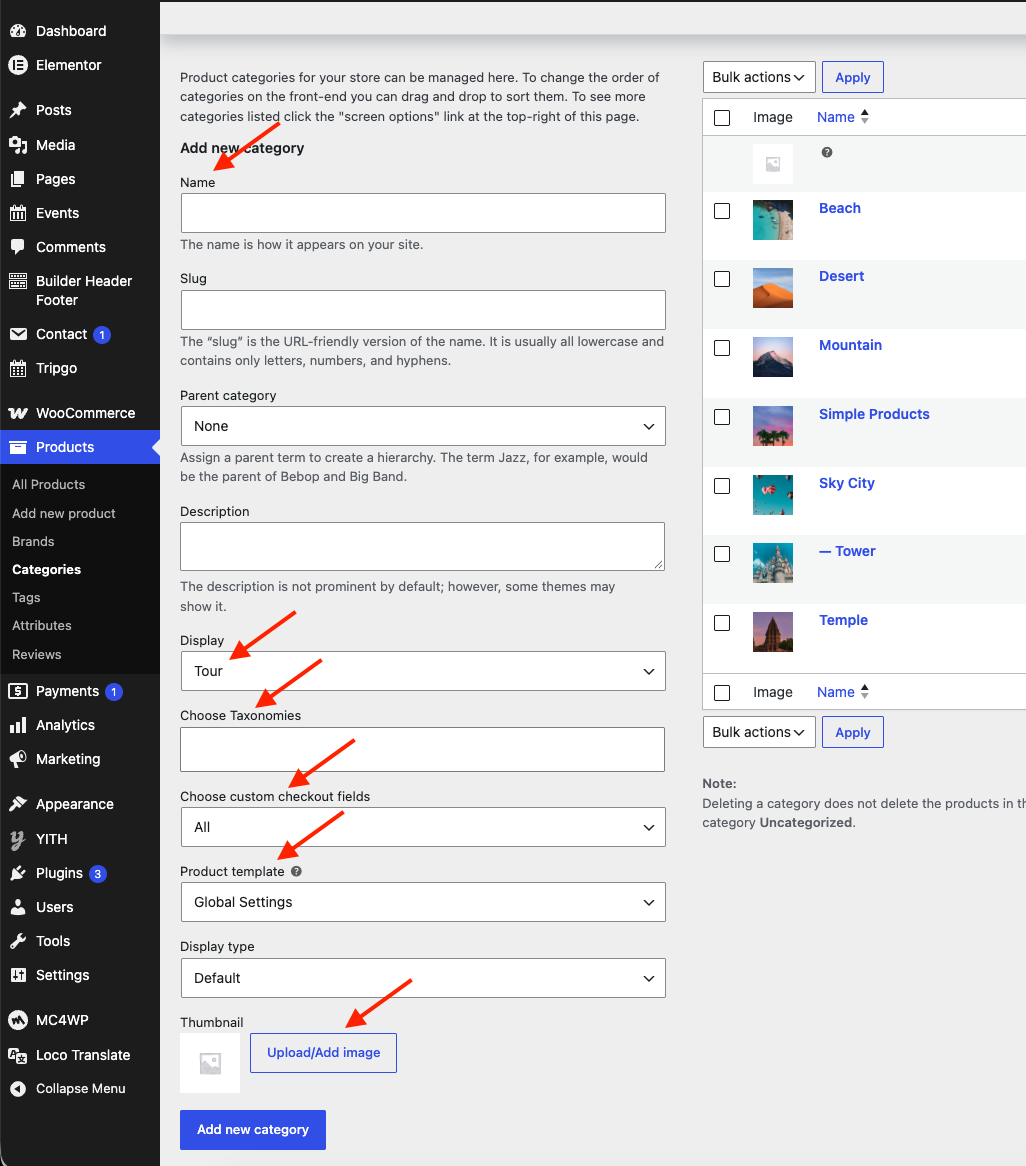Open All Products submenu item
This screenshot has width=1026, height=1166.
48,485
